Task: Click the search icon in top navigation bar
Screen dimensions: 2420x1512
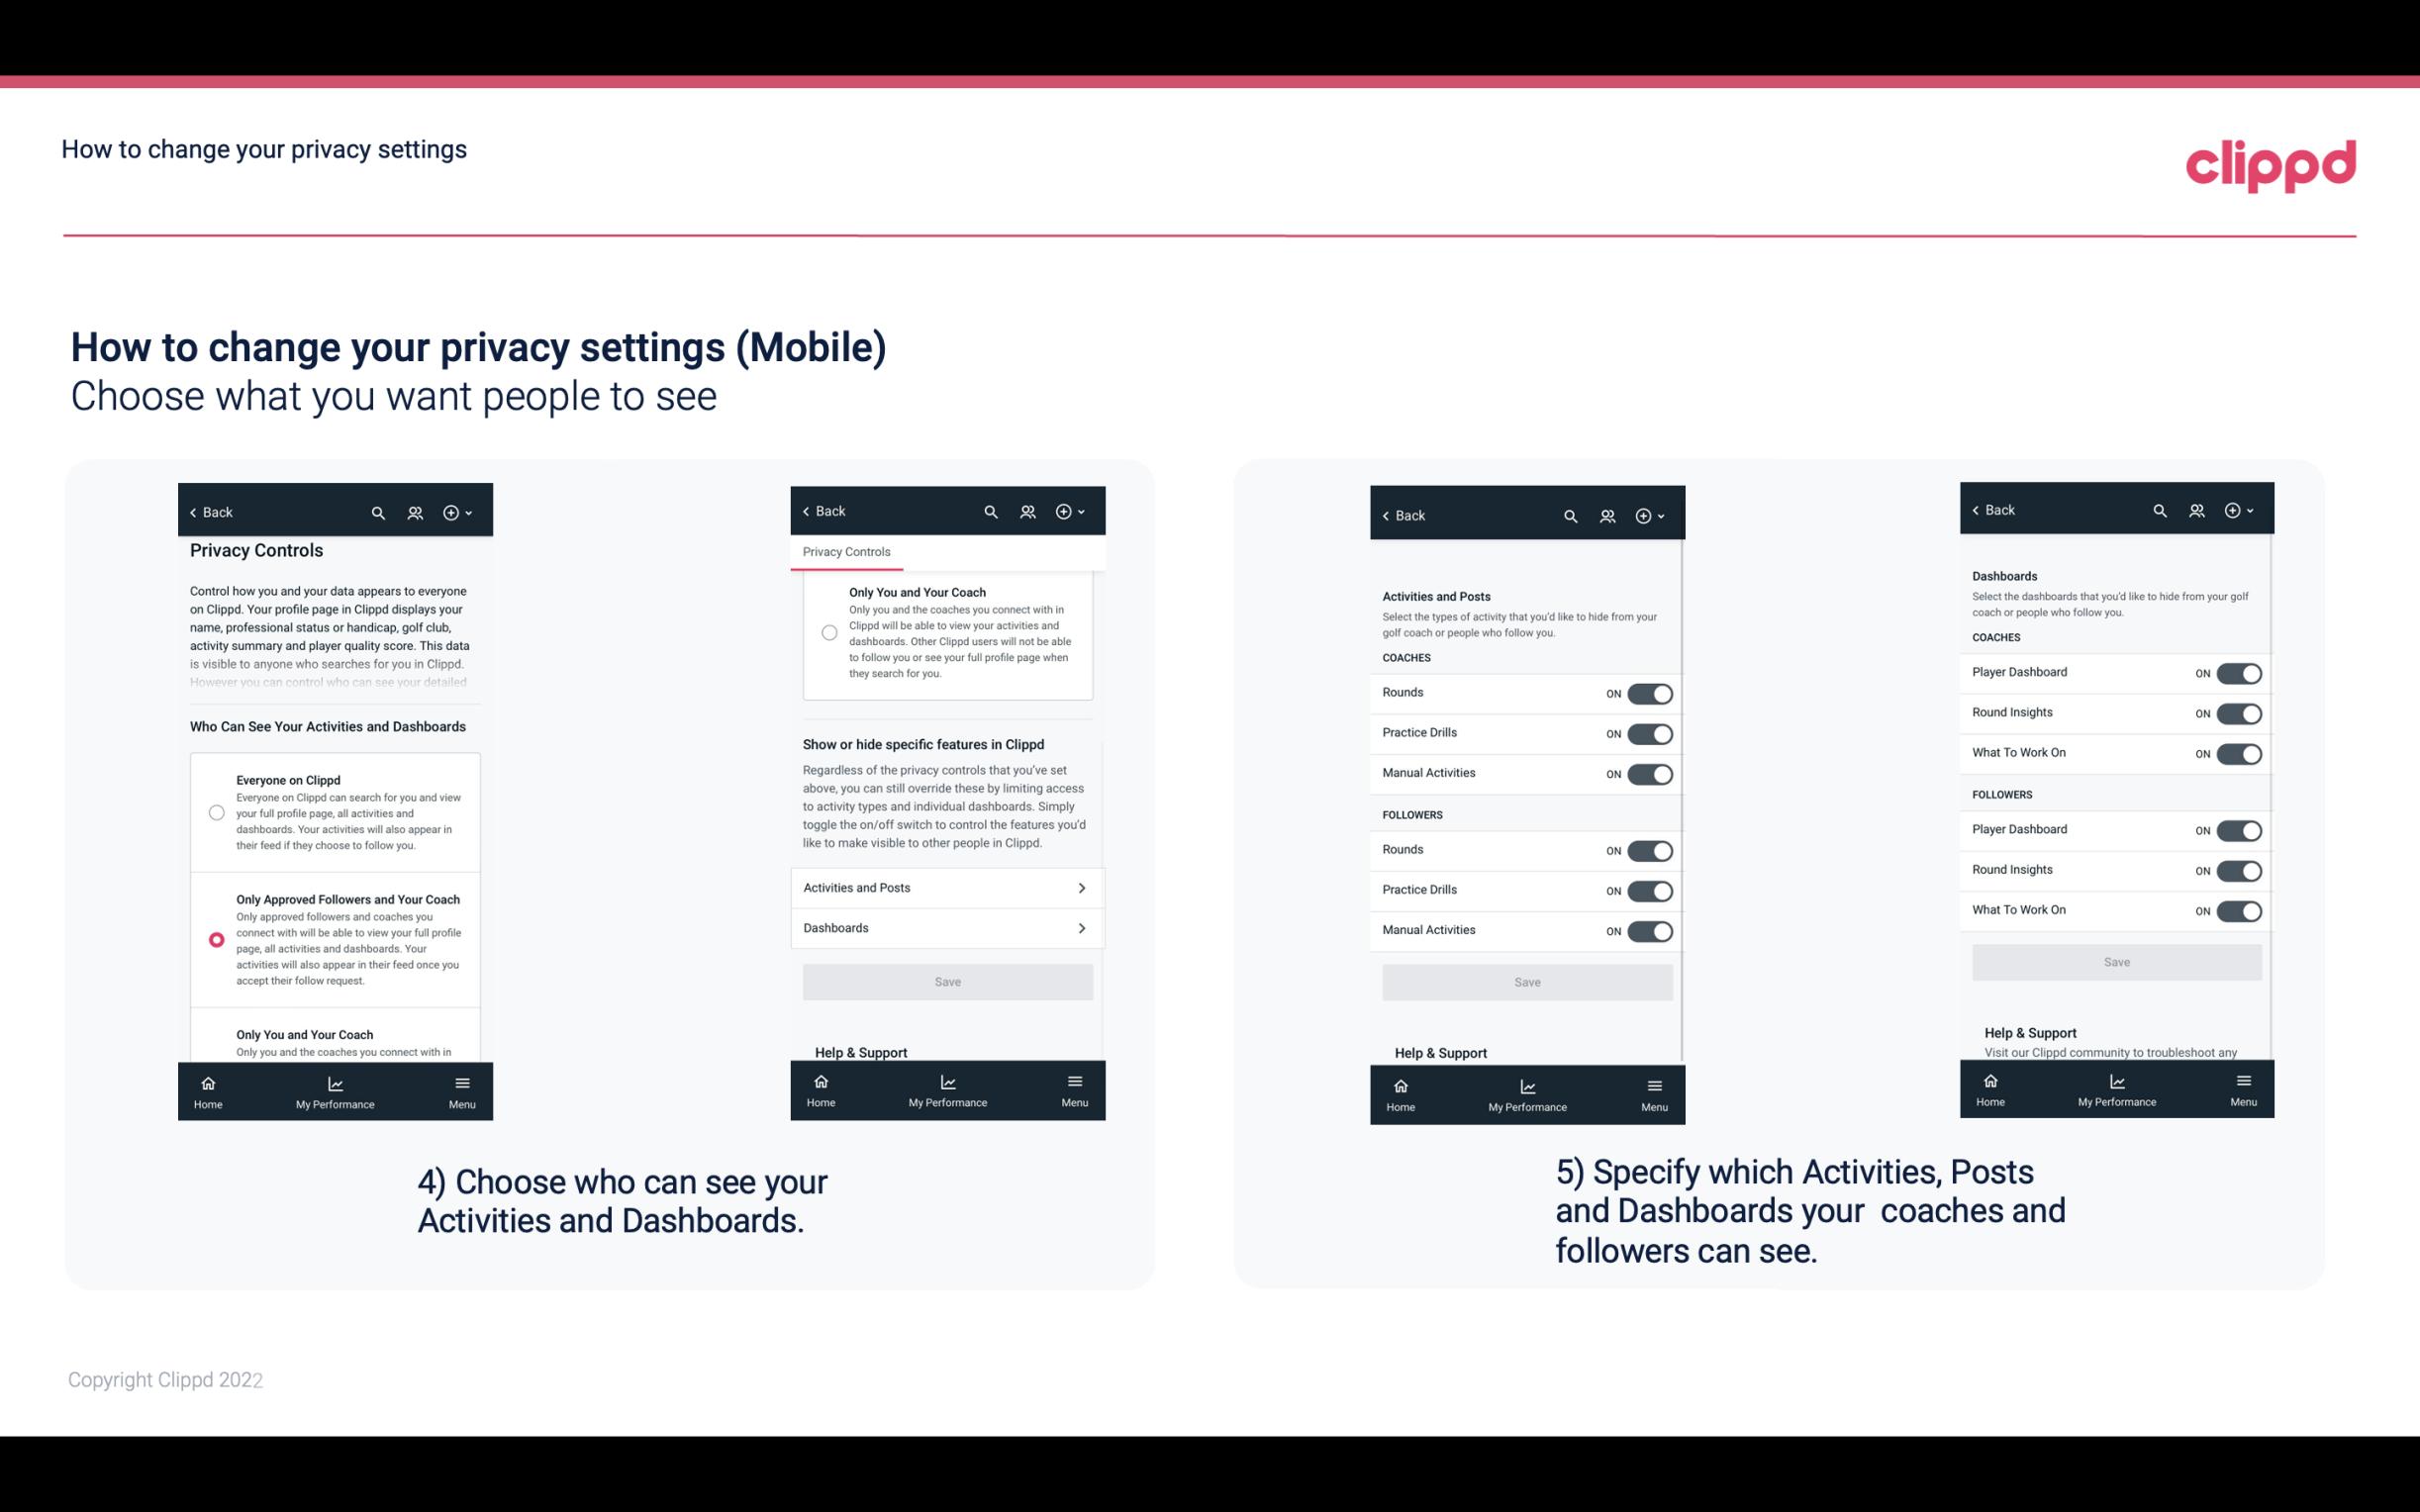Action: pyautogui.click(x=378, y=513)
